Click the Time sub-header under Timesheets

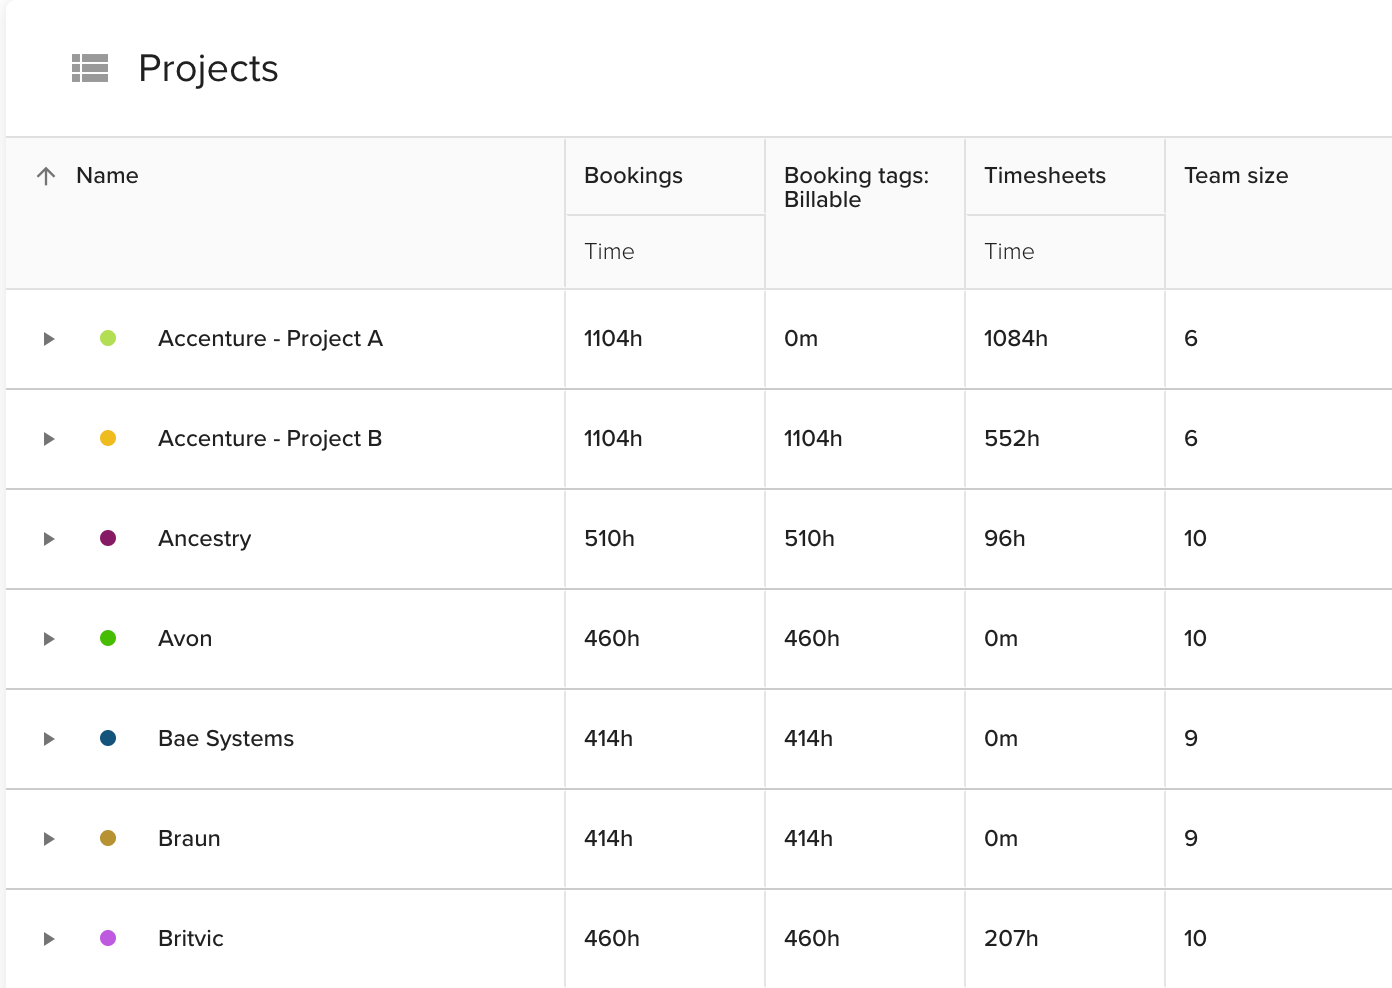[1009, 252]
